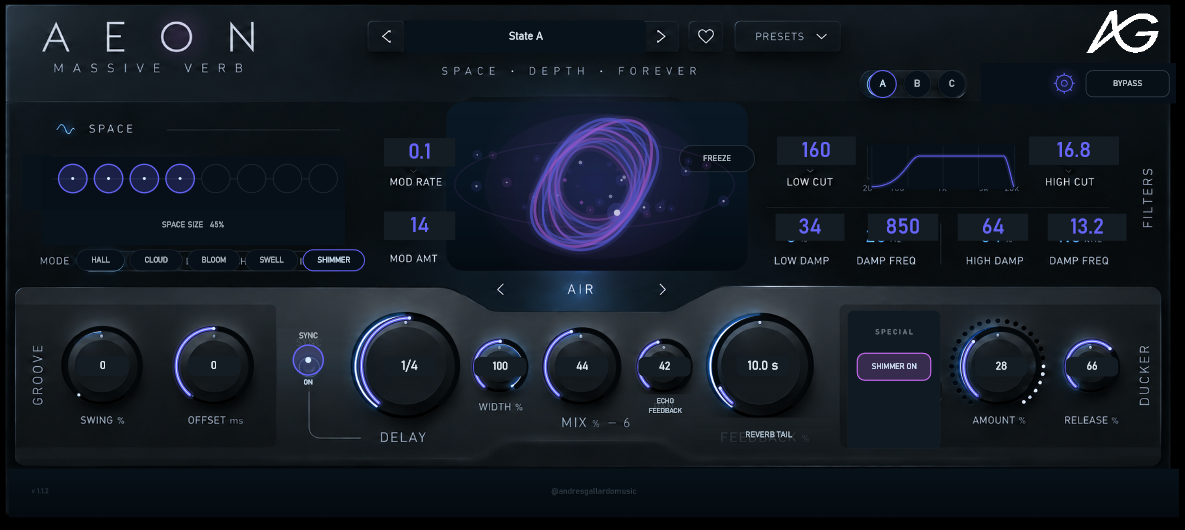Go to the next preset with right arrow
The width and height of the screenshot is (1185, 530).
pos(661,36)
